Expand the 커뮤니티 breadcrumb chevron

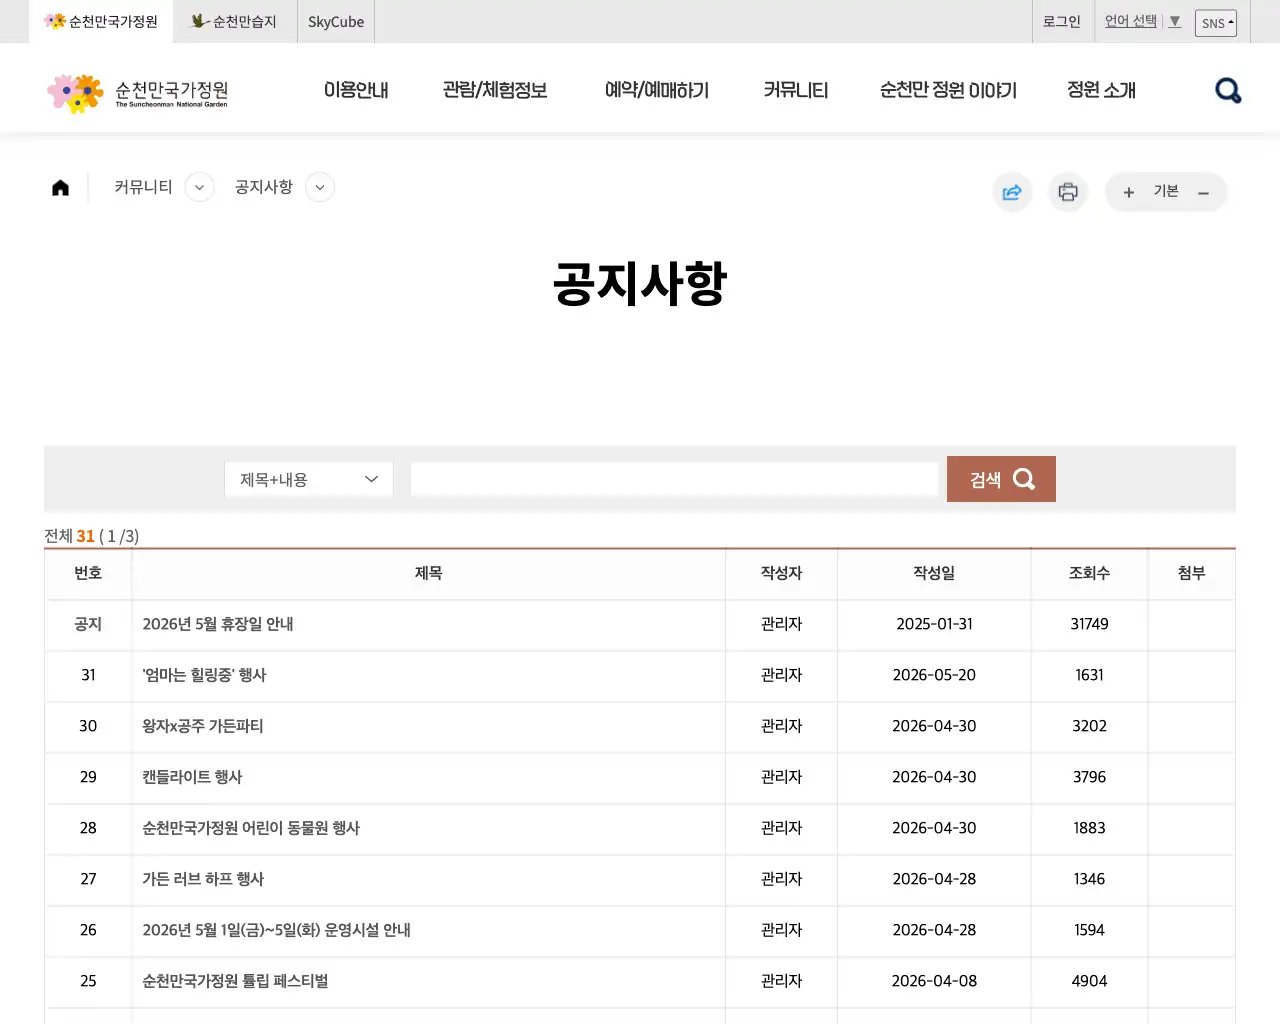point(199,187)
